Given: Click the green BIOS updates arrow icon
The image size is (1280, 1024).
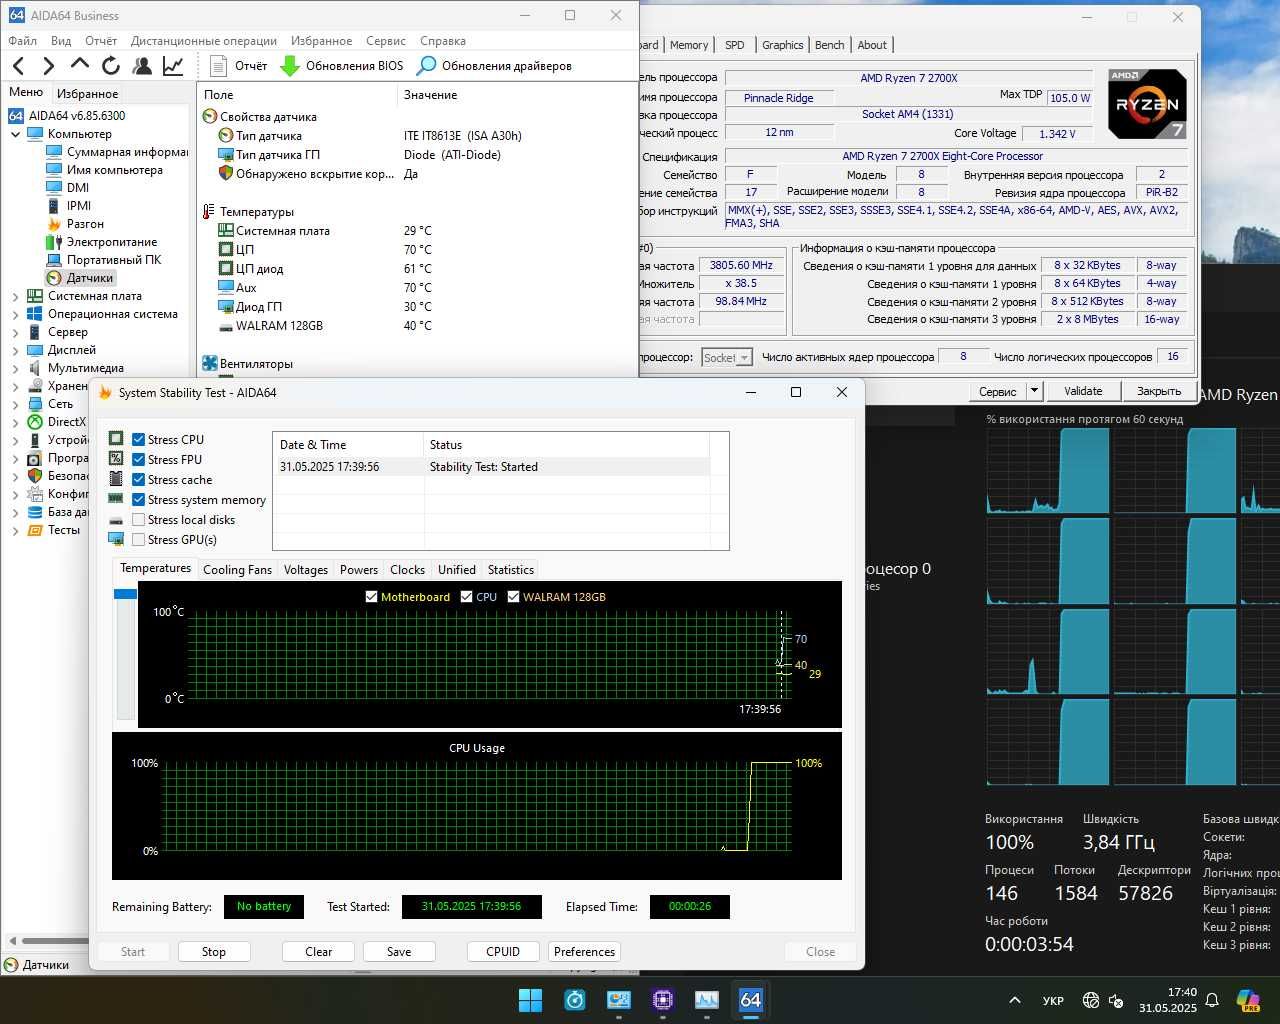Looking at the screenshot, I should [x=290, y=66].
